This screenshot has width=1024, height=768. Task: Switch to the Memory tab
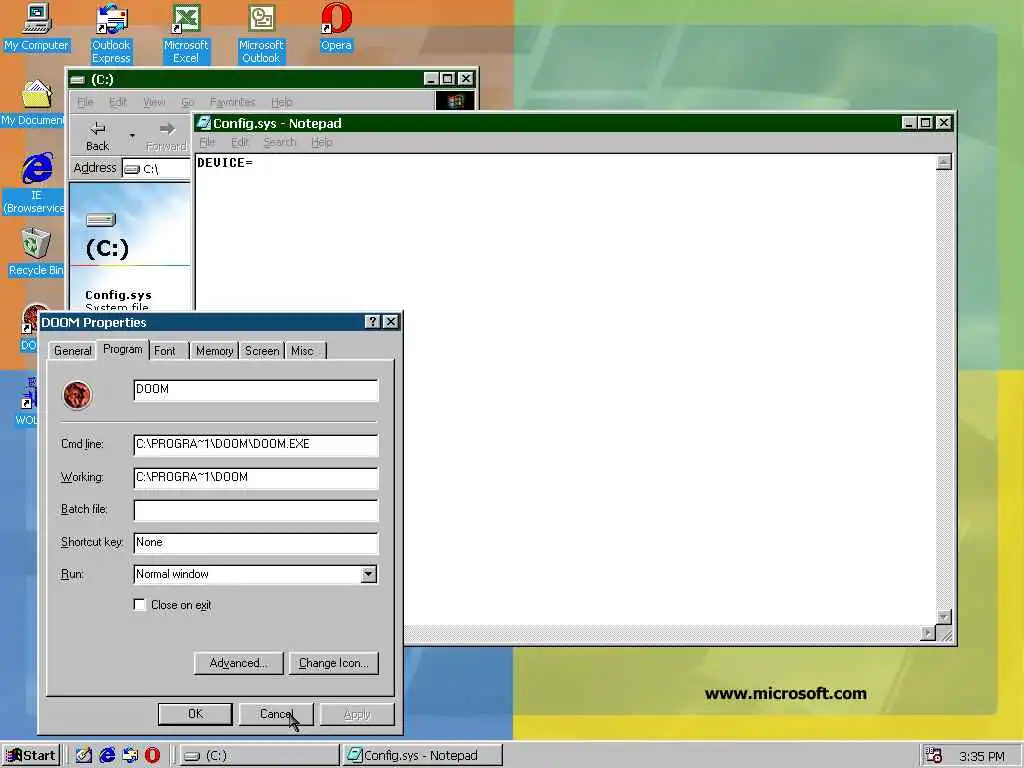[x=214, y=351]
